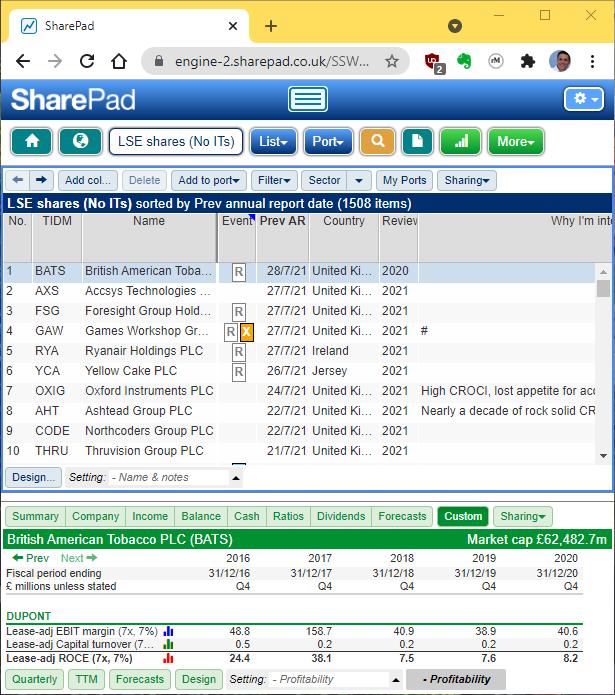This screenshot has width=615, height=695.
Task: Switch to the Company tab
Action: (x=96, y=516)
